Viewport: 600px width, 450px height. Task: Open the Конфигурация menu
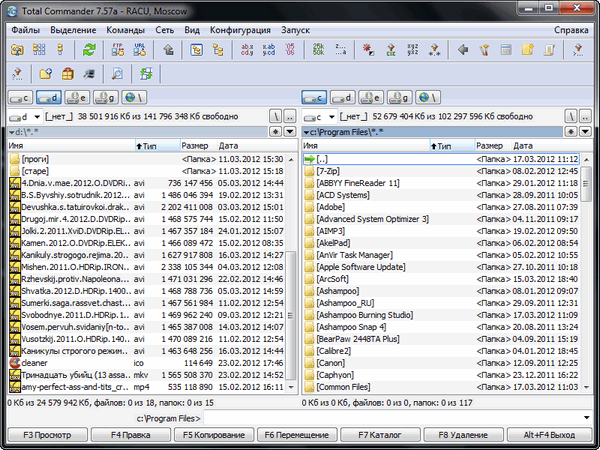240,30
